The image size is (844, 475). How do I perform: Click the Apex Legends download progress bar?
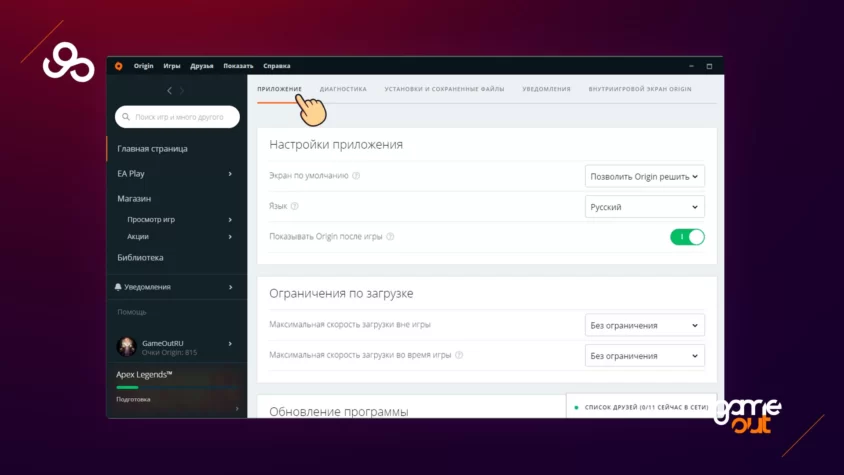tap(177, 387)
